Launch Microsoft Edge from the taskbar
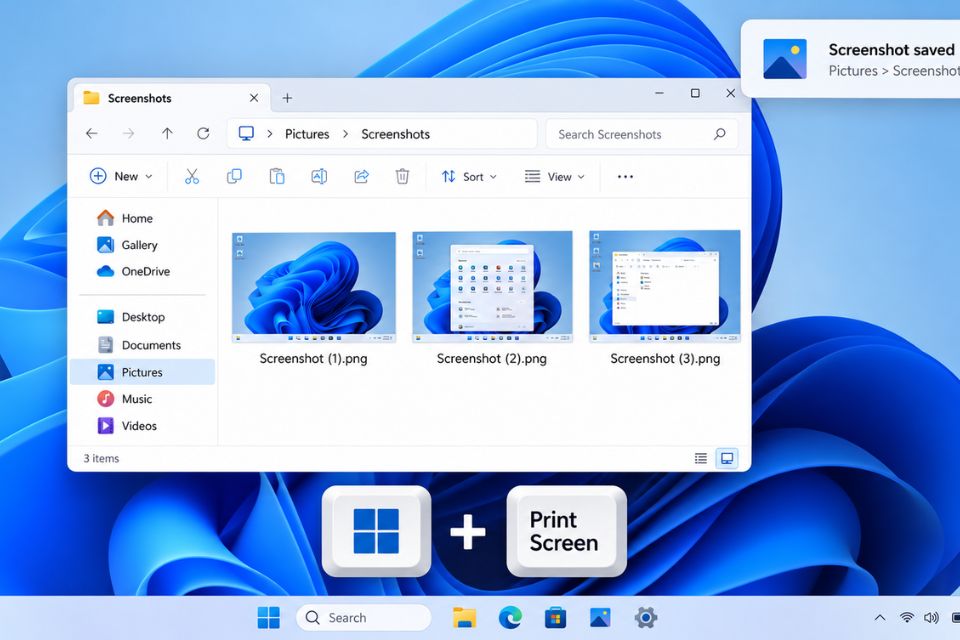Screen dimensions: 960x640 510,617
